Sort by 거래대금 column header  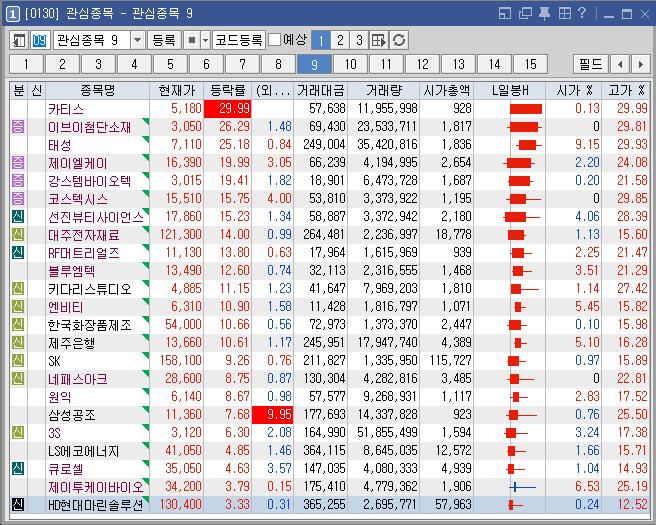point(320,90)
